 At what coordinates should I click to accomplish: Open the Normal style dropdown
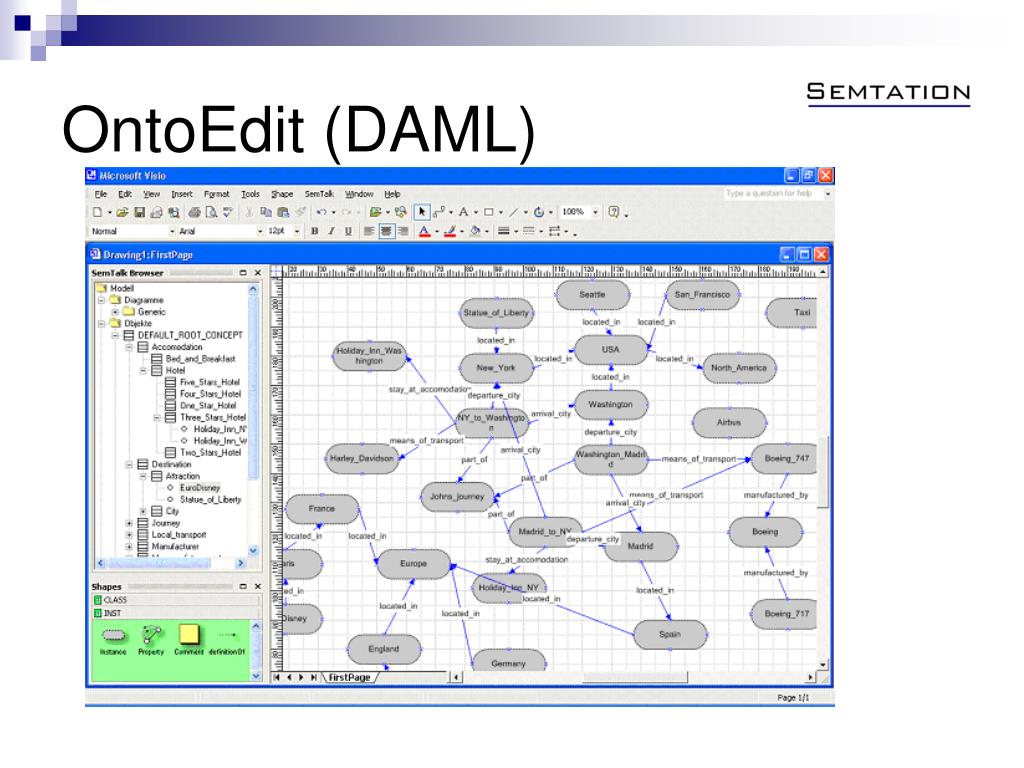pyautogui.click(x=172, y=231)
